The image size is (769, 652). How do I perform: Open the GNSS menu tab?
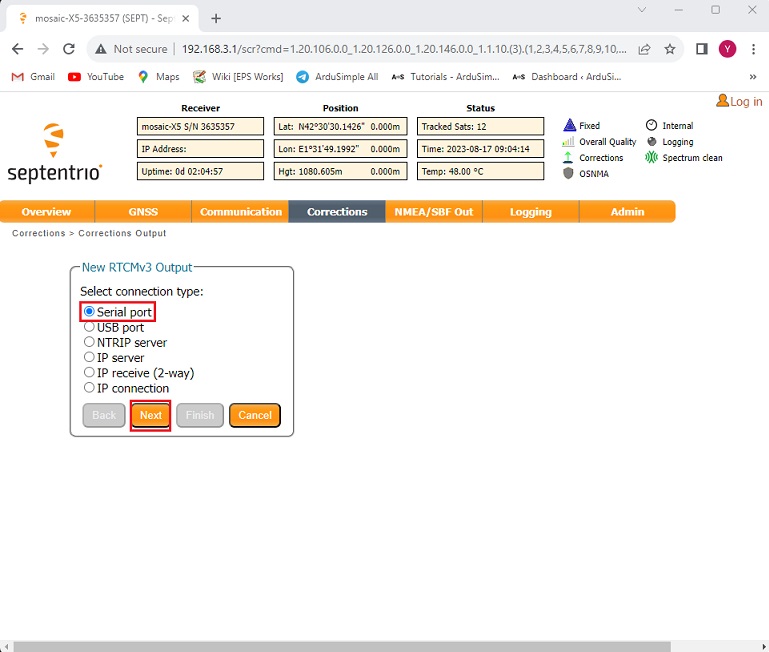click(143, 212)
